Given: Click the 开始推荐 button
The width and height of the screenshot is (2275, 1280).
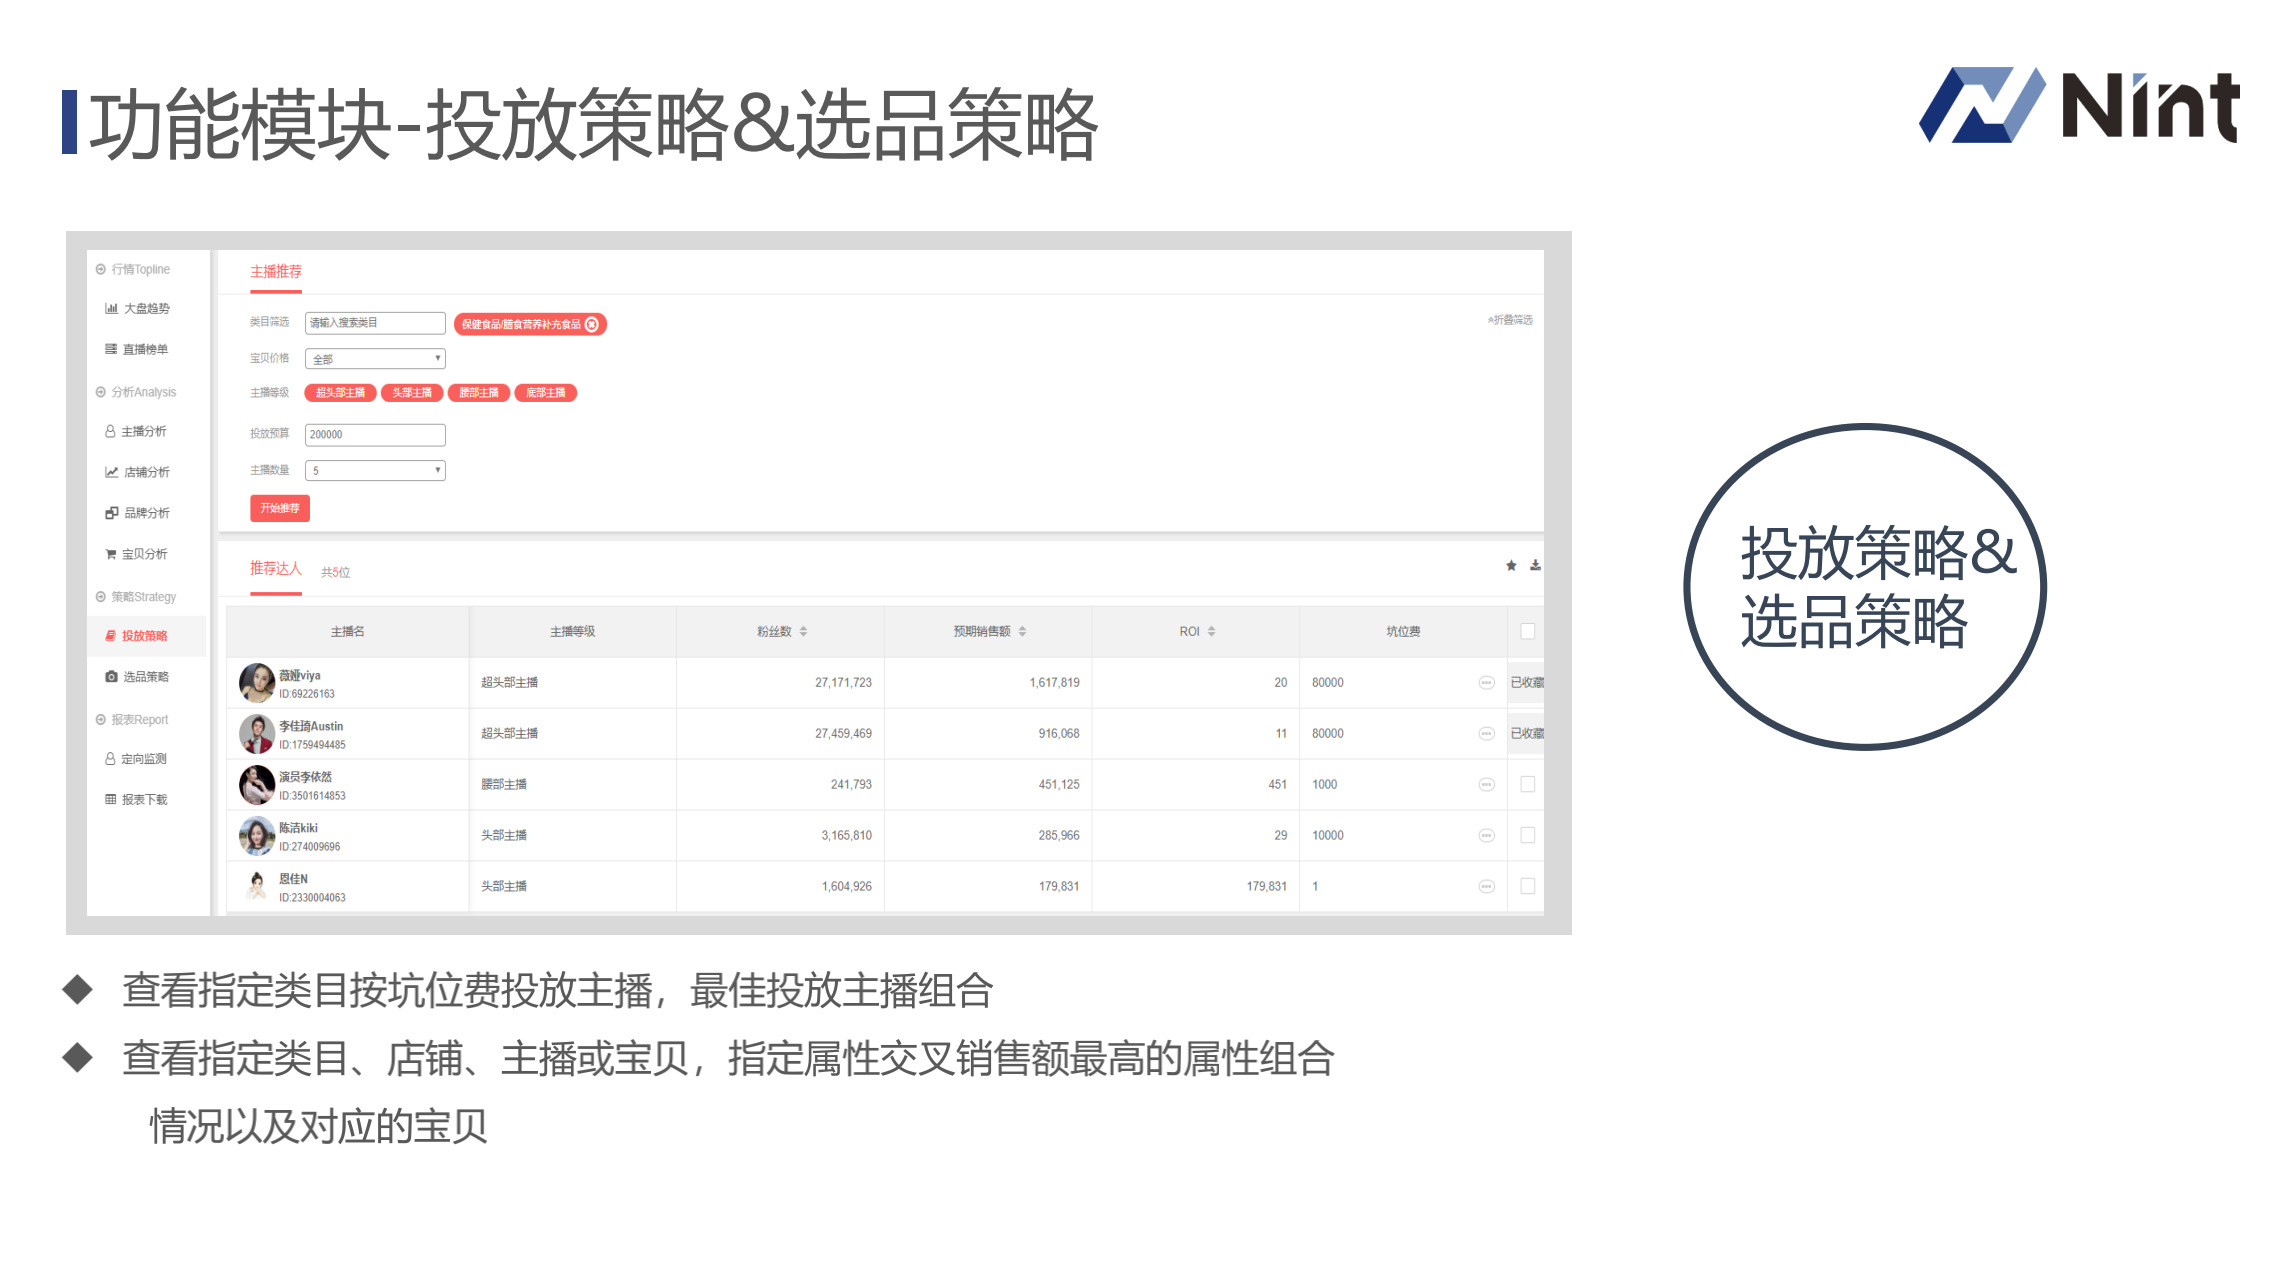Looking at the screenshot, I should coord(280,509).
